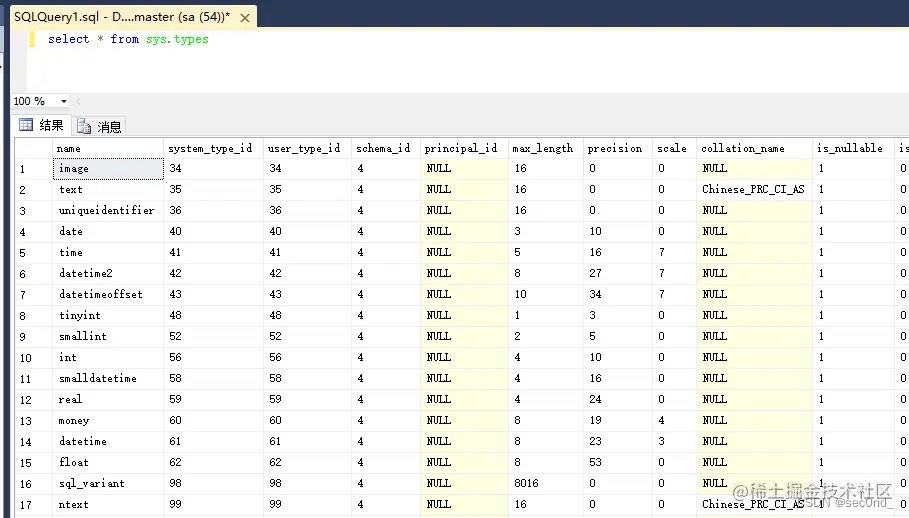Click the principal_id column header
The image size is (909, 518).
[464, 148]
